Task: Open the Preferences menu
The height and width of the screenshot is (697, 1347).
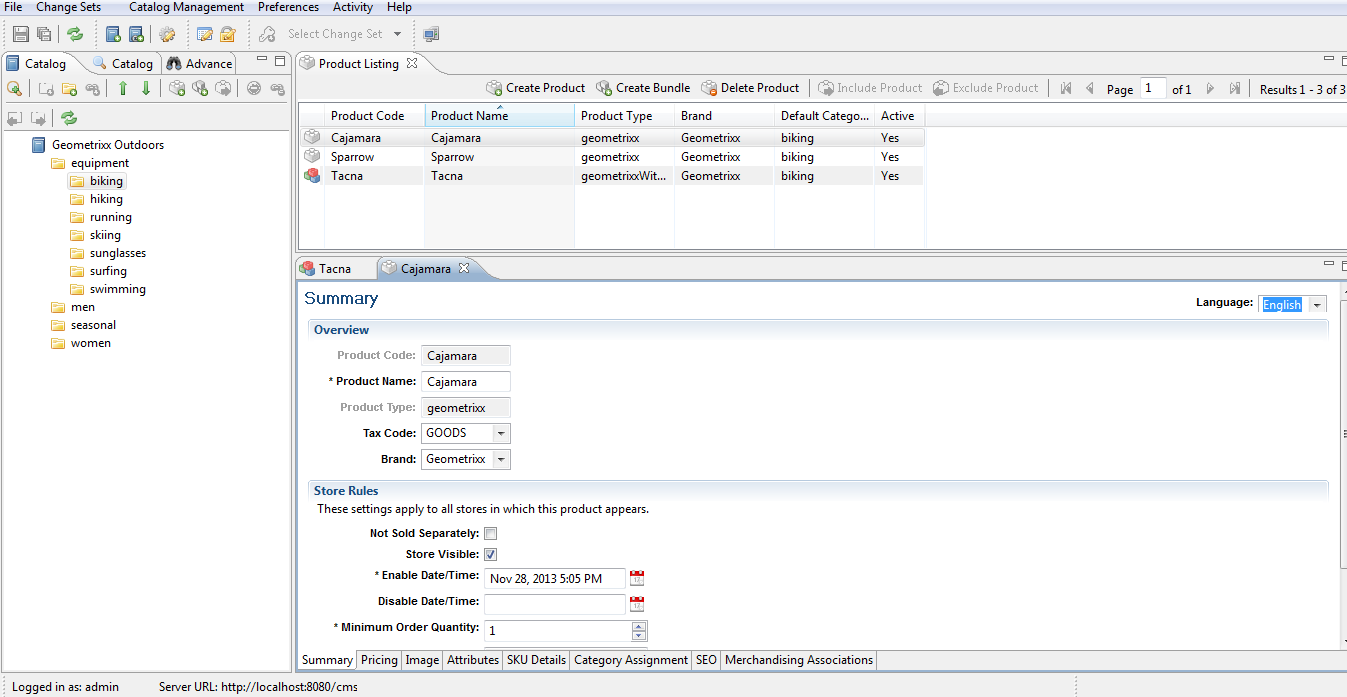Action: (x=288, y=7)
